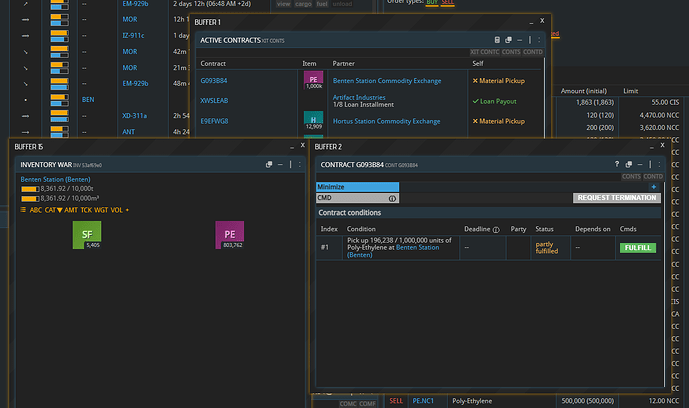Open Contract G093B84 tile options menu
This screenshot has width=689, height=408.
pos(659,165)
